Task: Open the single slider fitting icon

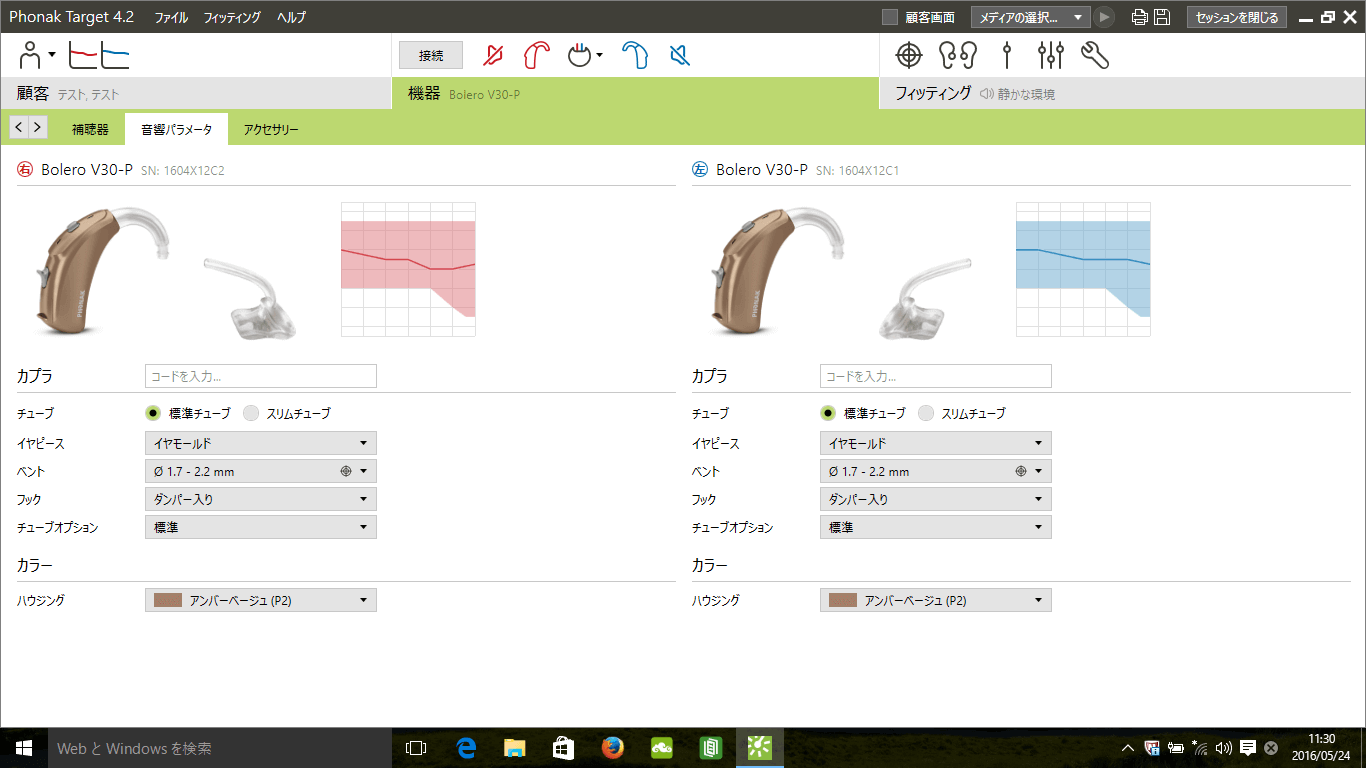Action: (1007, 55)
